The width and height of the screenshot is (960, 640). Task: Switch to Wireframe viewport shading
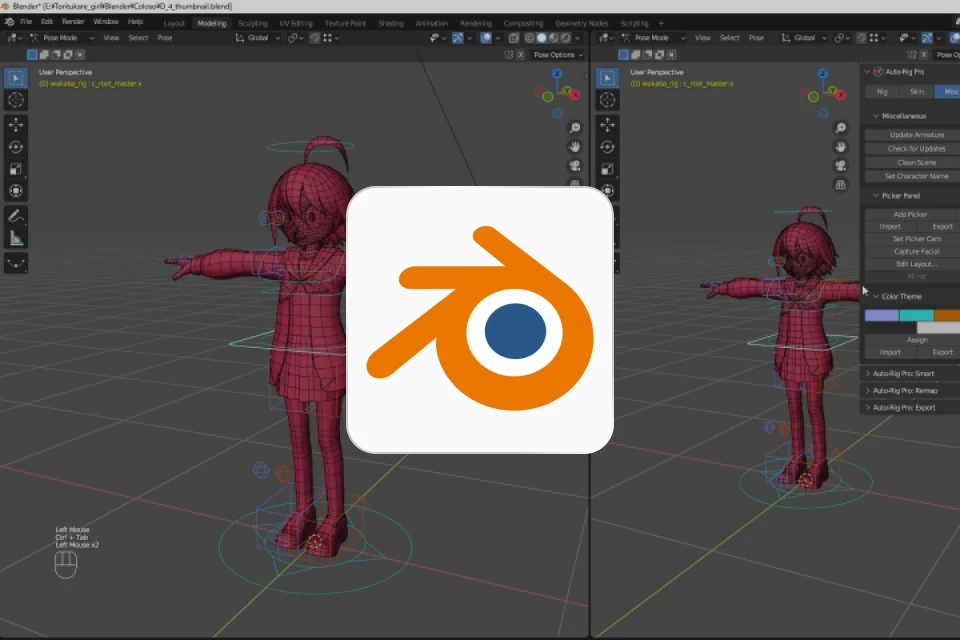pos(530,38)
